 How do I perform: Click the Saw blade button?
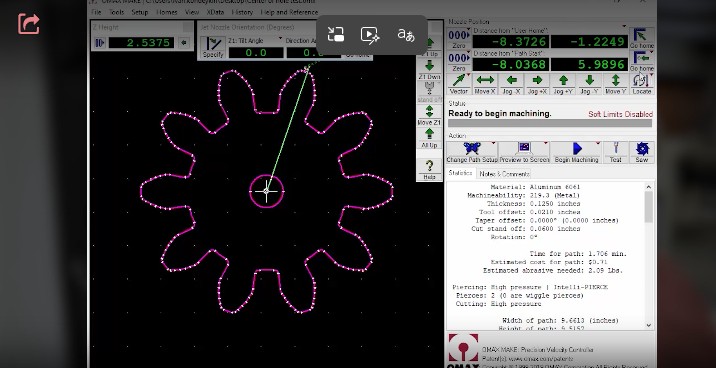coord(642,152)
